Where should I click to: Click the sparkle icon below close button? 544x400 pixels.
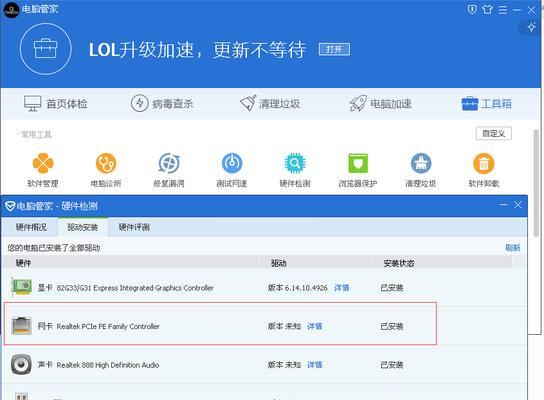tap(531, 27)
